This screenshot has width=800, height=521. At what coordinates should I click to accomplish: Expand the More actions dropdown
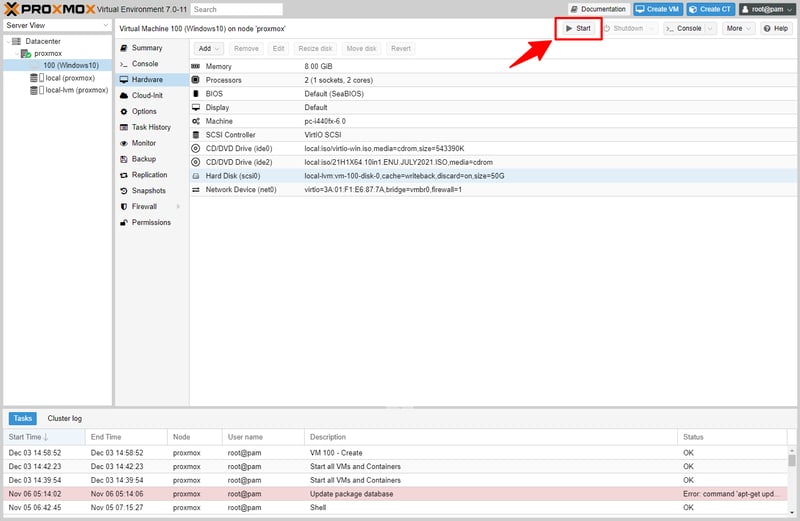(x=740, y=29)
